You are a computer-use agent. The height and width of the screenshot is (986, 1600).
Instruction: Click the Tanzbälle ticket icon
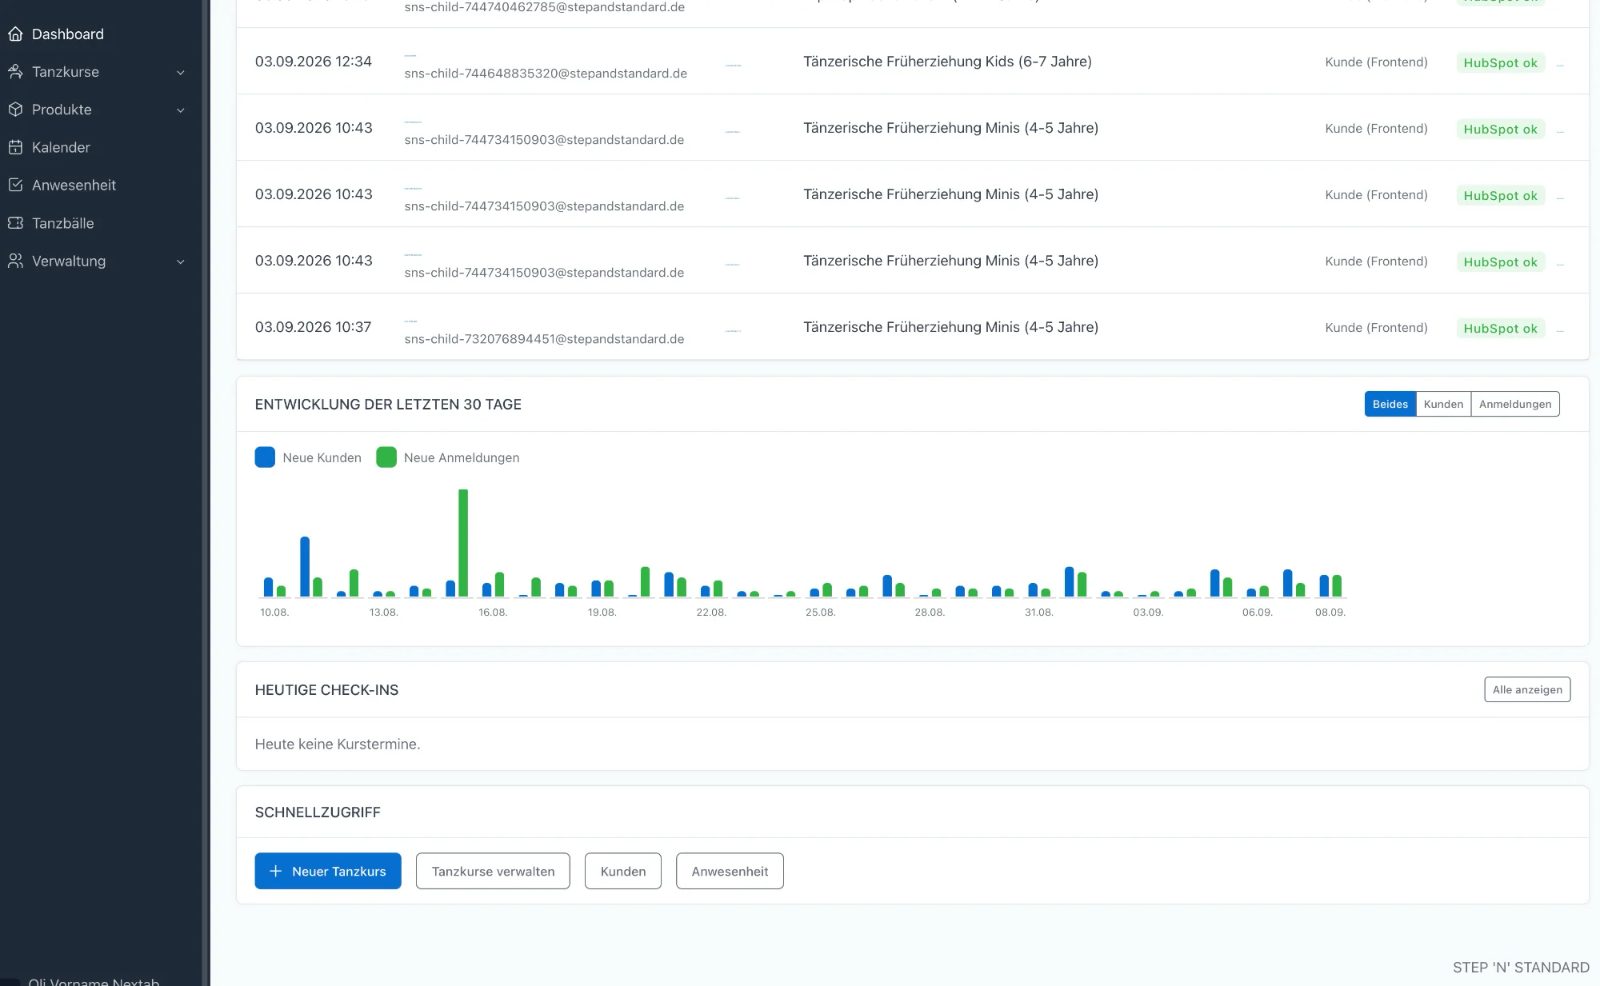coord(15,223)
